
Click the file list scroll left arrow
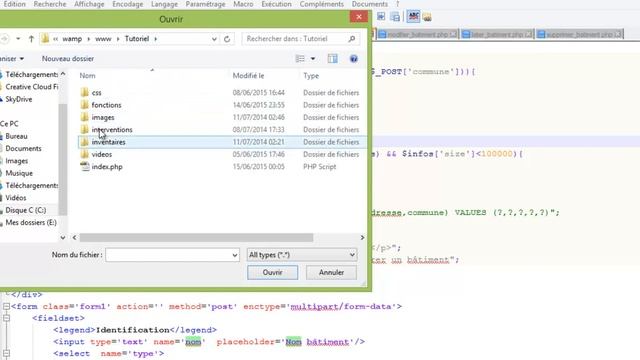(74, 238)
